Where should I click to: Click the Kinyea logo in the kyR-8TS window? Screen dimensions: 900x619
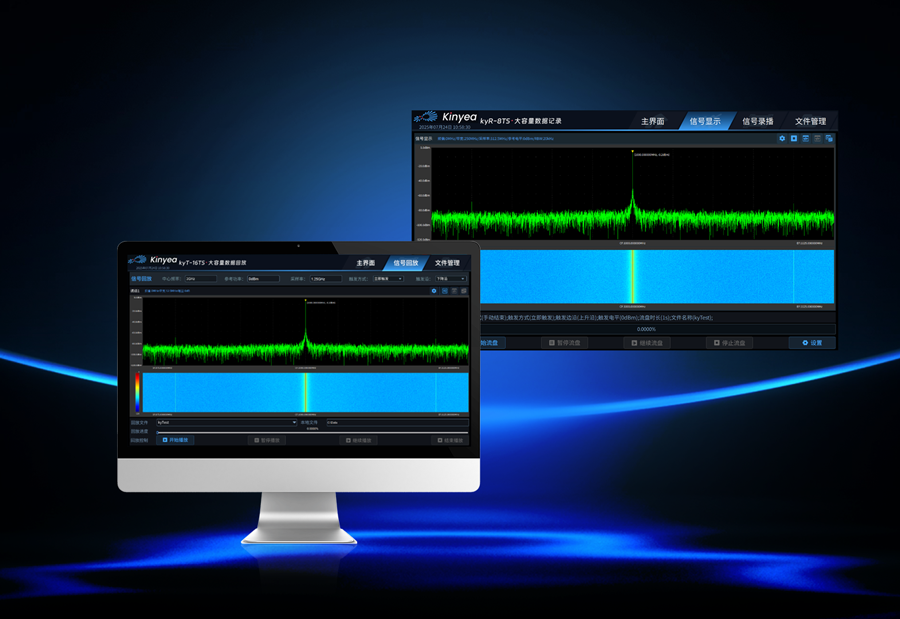pyautogui.click(x=446, y=118)
